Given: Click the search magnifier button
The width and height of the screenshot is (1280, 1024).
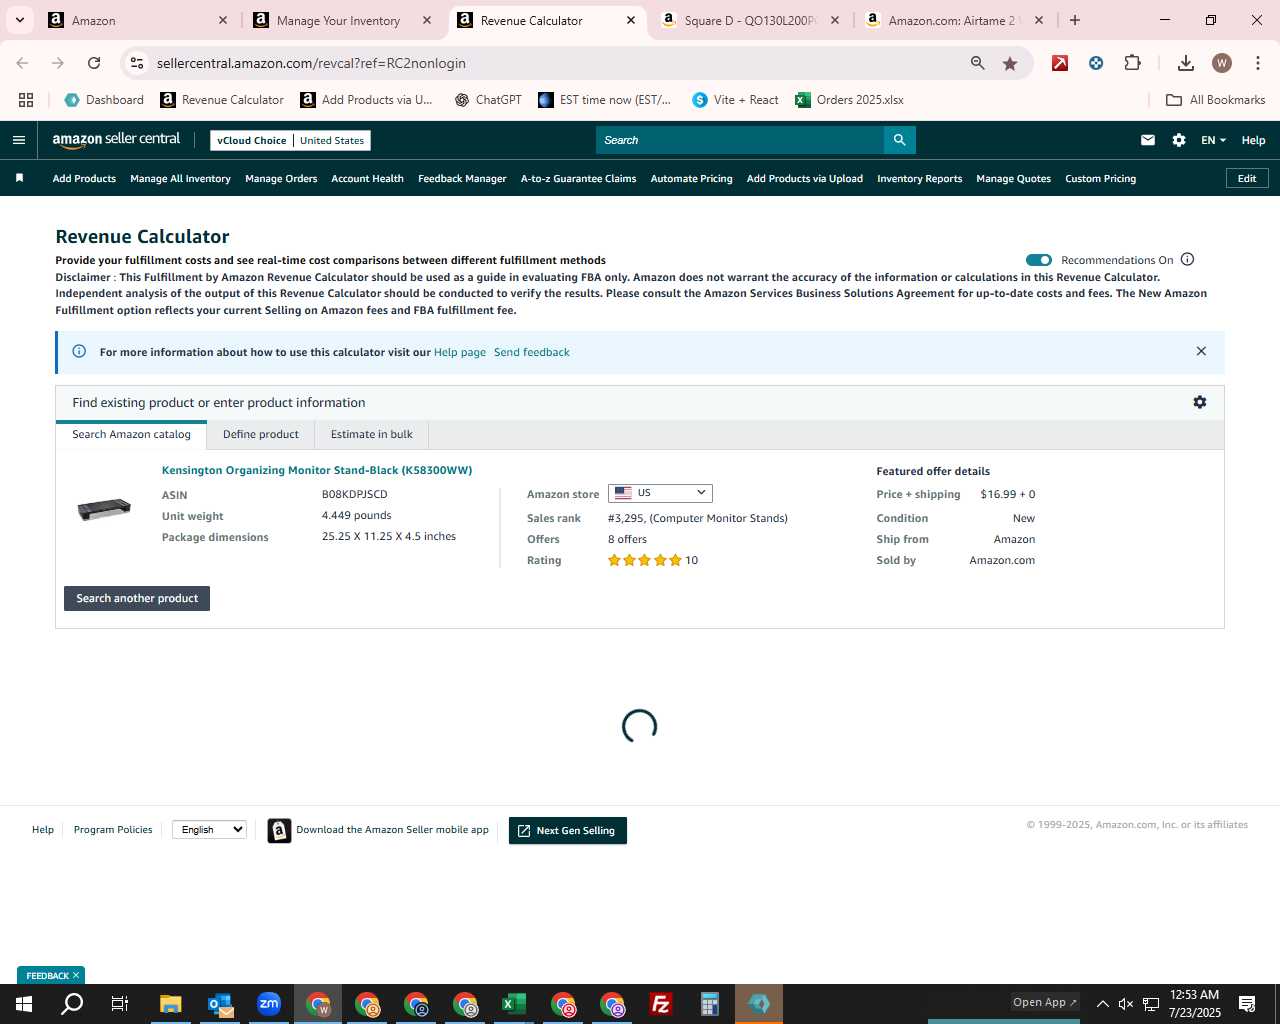Looking at the screenshot, I should (899, 140).
